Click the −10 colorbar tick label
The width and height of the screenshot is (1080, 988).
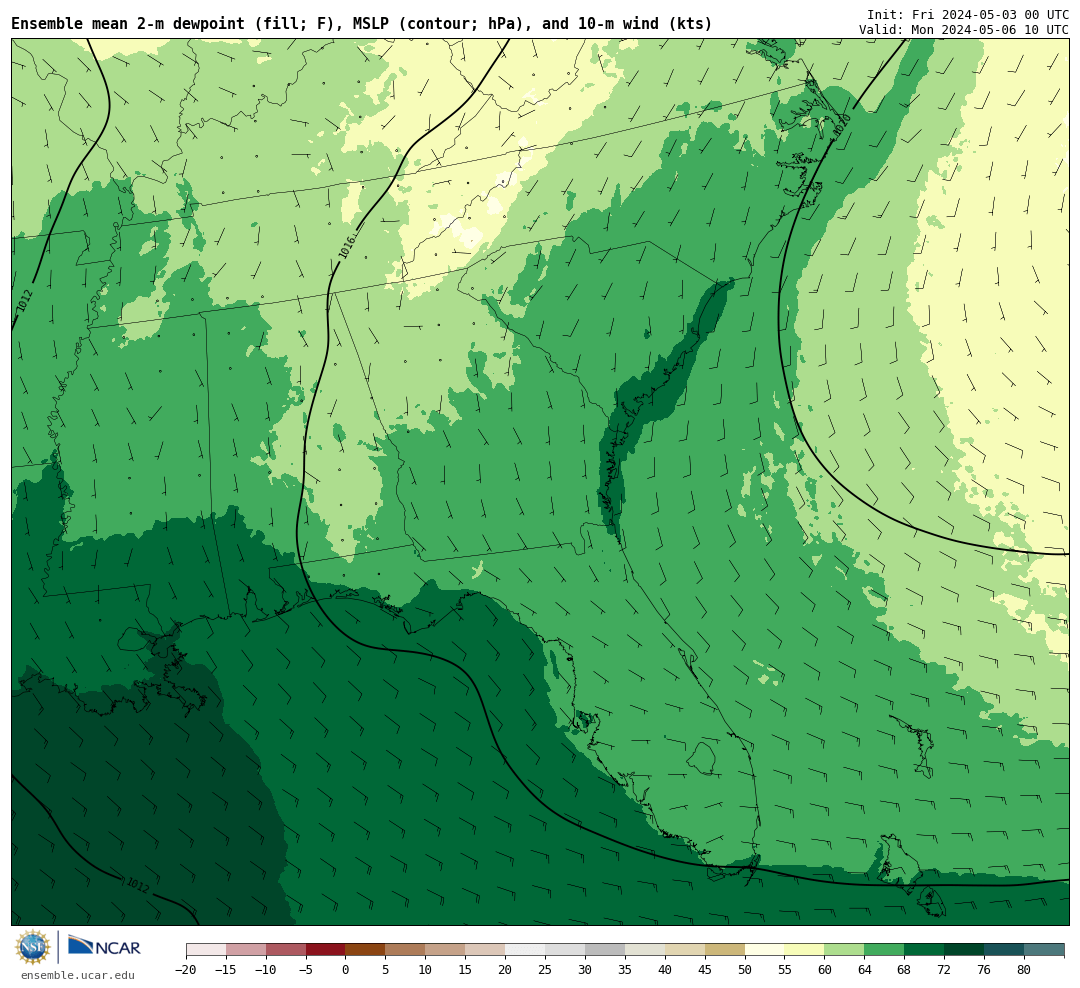[x=266, y=969]
